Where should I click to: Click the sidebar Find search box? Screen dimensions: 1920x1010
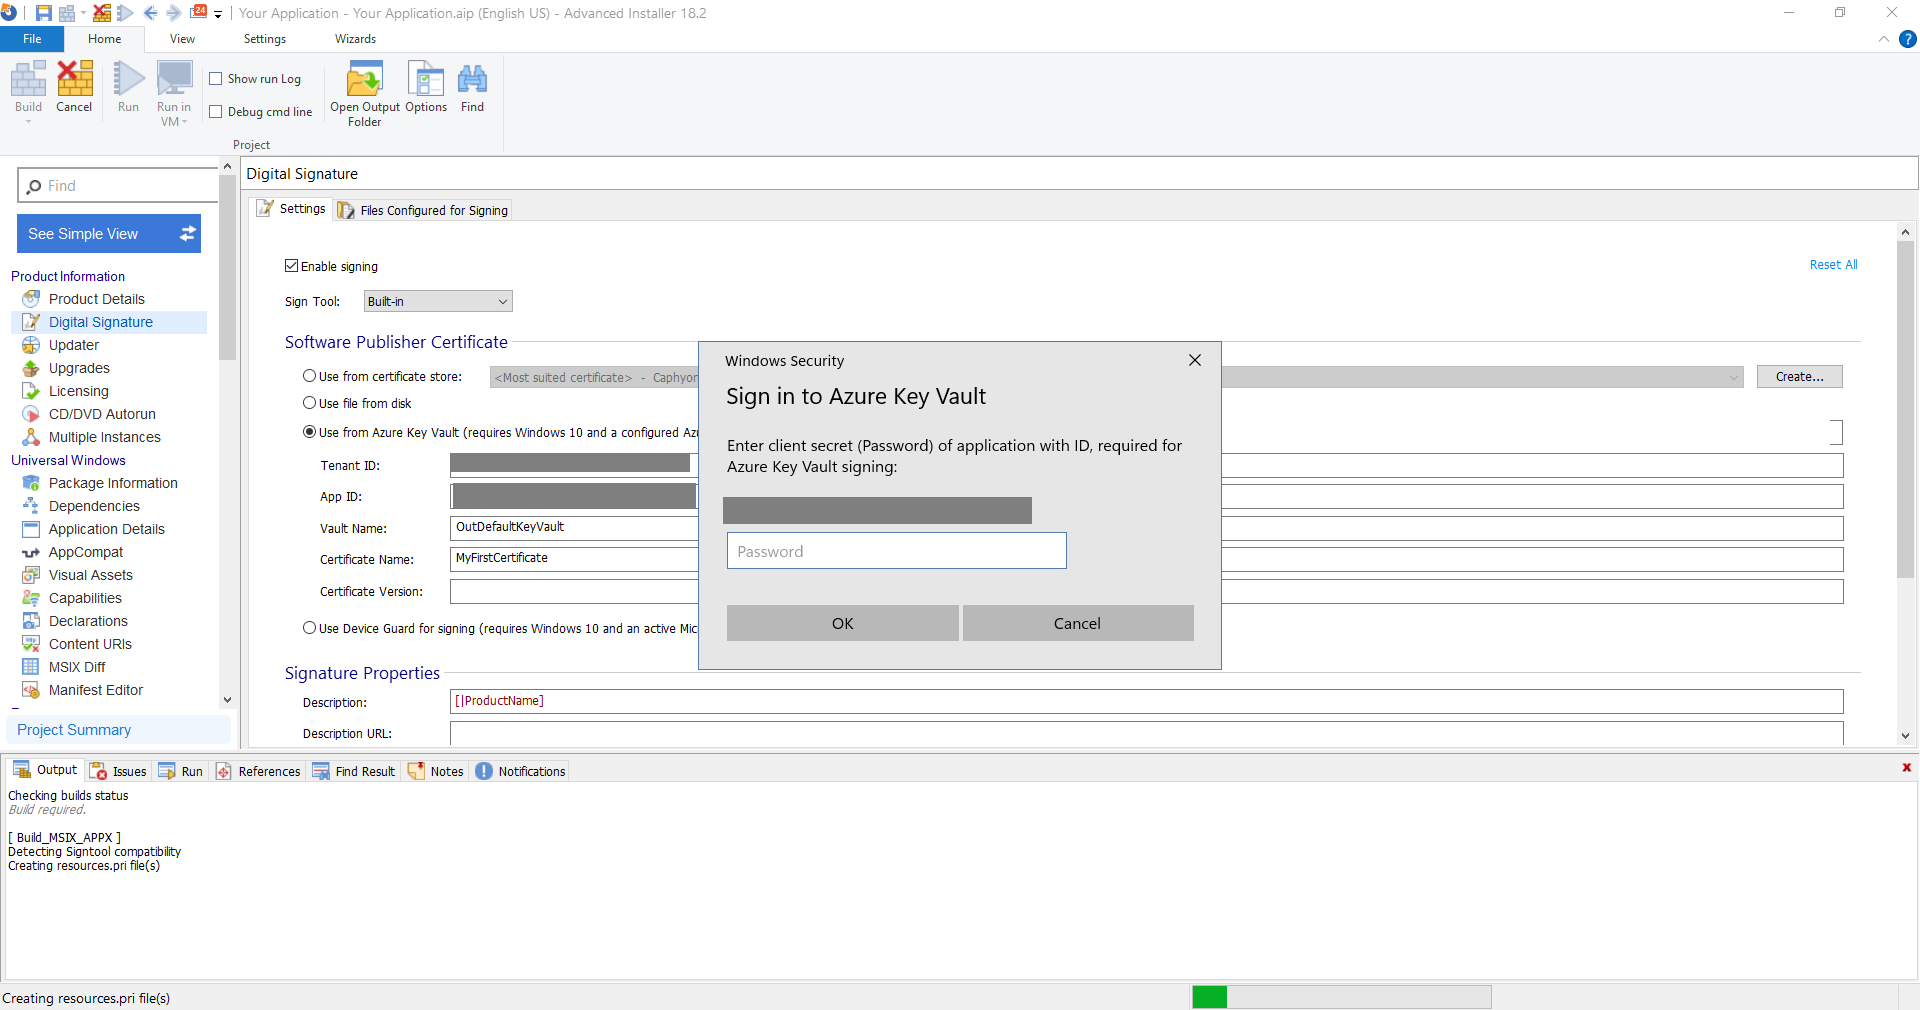pos(118,186)
